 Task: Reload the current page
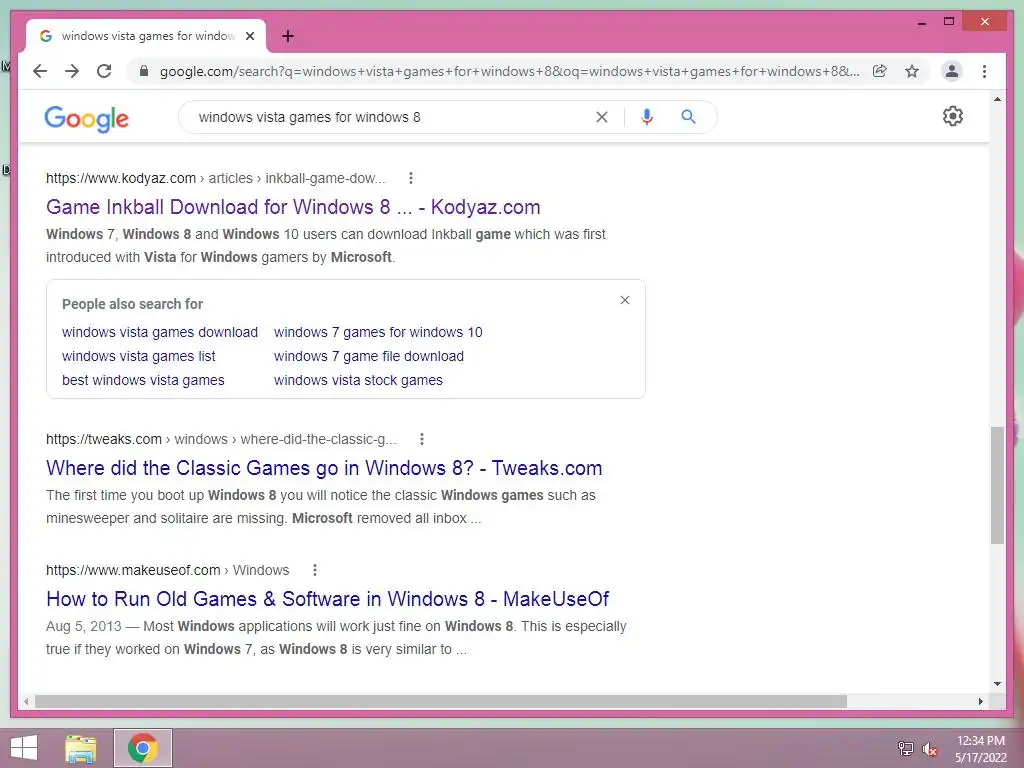click(x=104, y=71)
